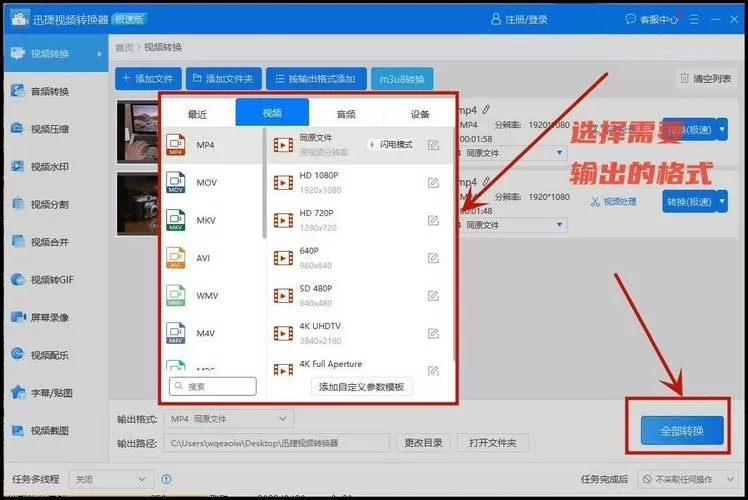Click the format list scrollbar

pos(265,183)
